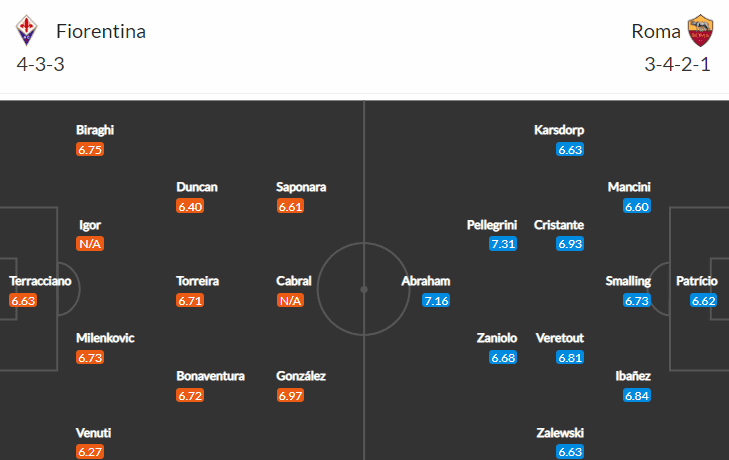Click goalkeeper Terracciano's name

[40, 281]
